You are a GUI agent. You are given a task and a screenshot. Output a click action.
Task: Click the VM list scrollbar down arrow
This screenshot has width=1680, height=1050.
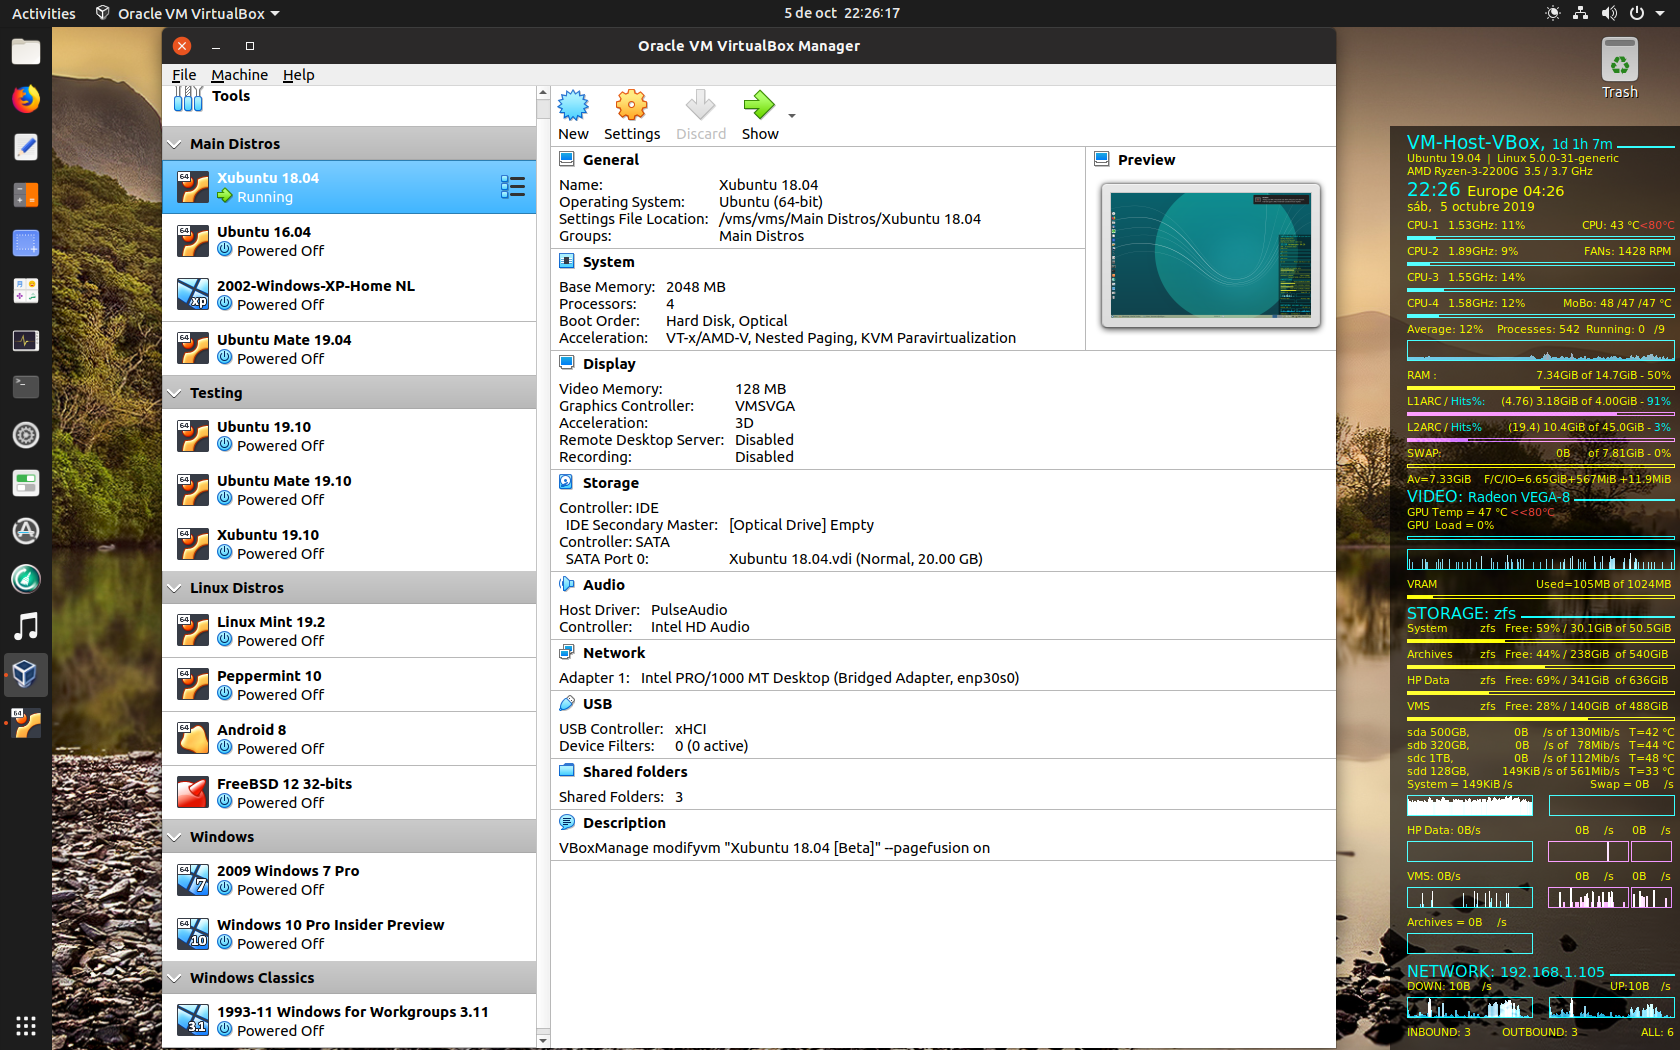(543, 1041)
